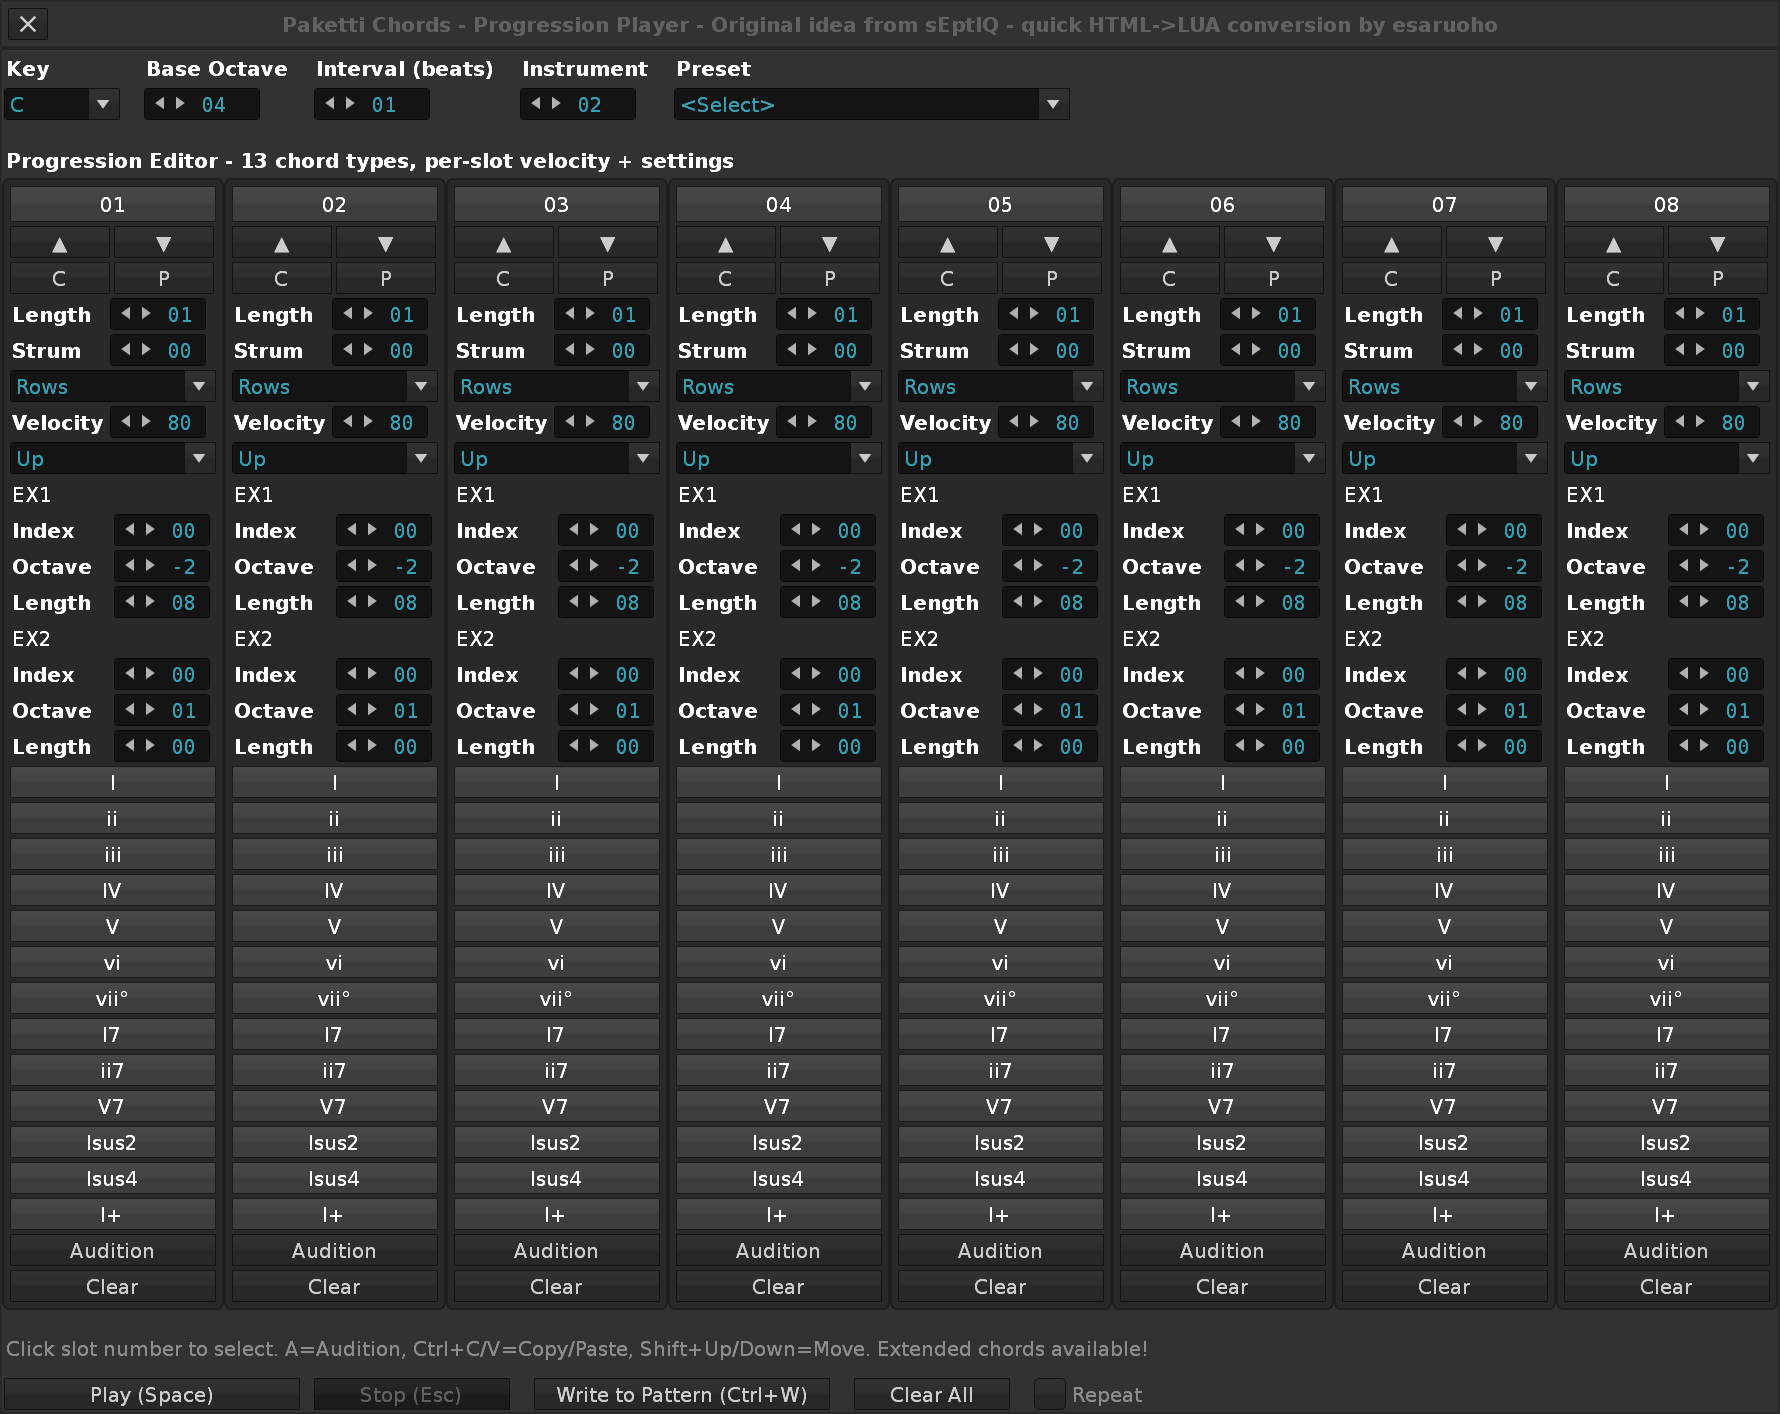Move slot 01 up with the up arrow
1780x1414 pixels.
(60, 243)
